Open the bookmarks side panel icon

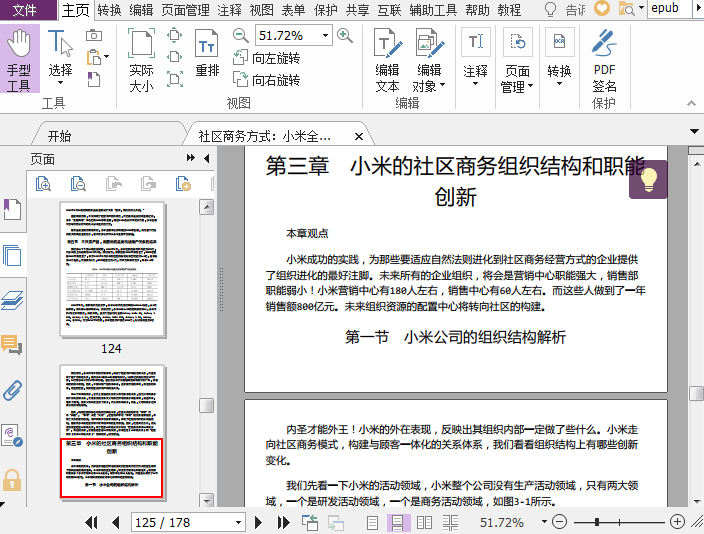pyautogui.click(x=12, y=209)
